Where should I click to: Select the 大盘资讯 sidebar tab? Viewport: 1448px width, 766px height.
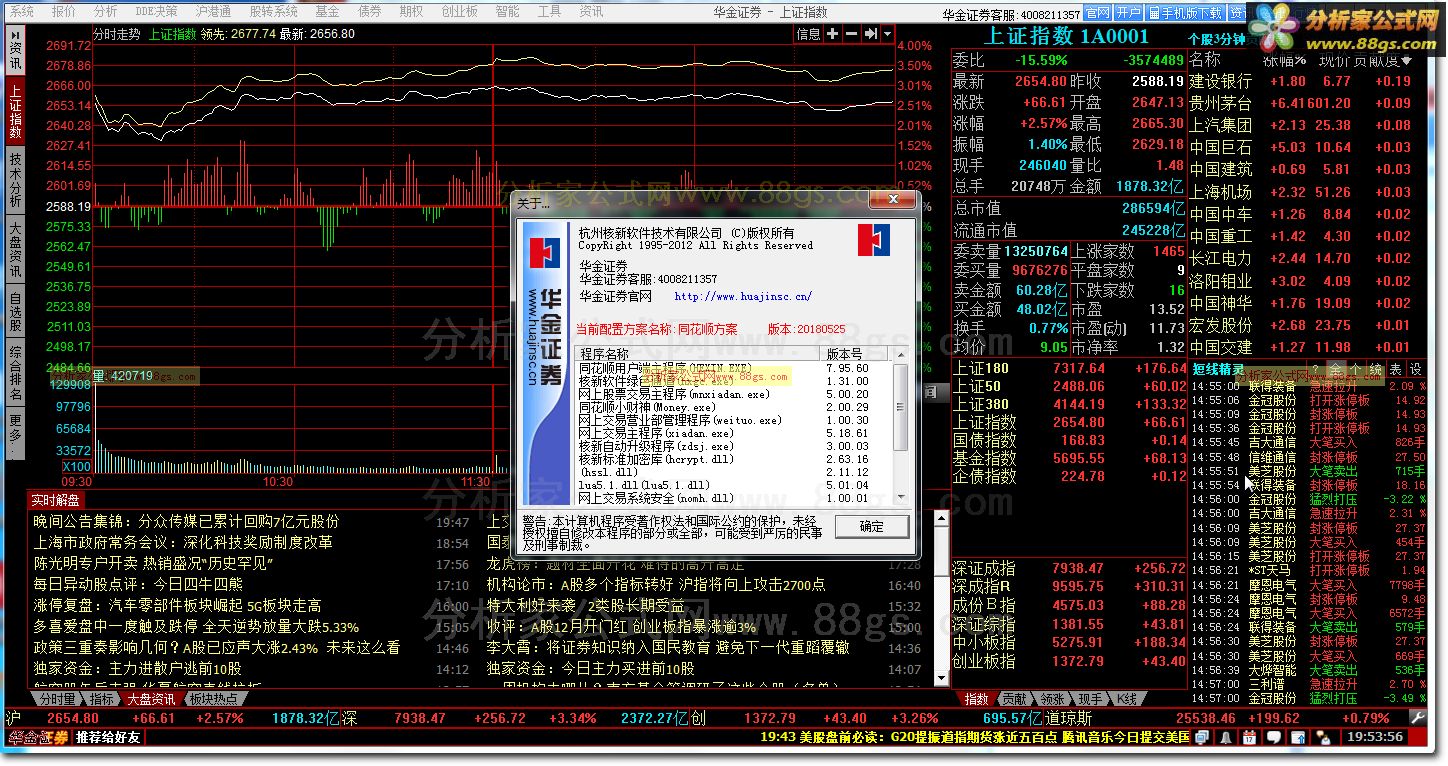pyautogui.click(x=15, y=250)
